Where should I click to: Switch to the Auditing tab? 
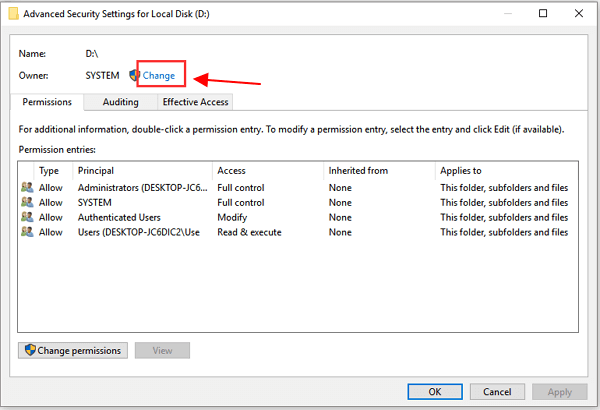click(x=120, y=102)
